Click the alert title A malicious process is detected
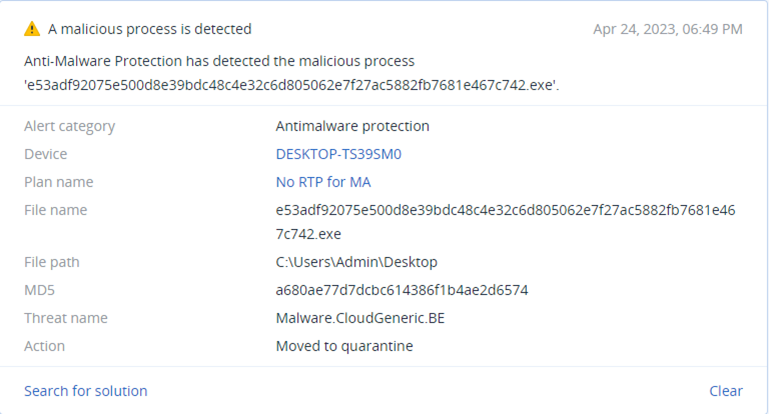This screenshot has height=414, width=769. point(150,29)
